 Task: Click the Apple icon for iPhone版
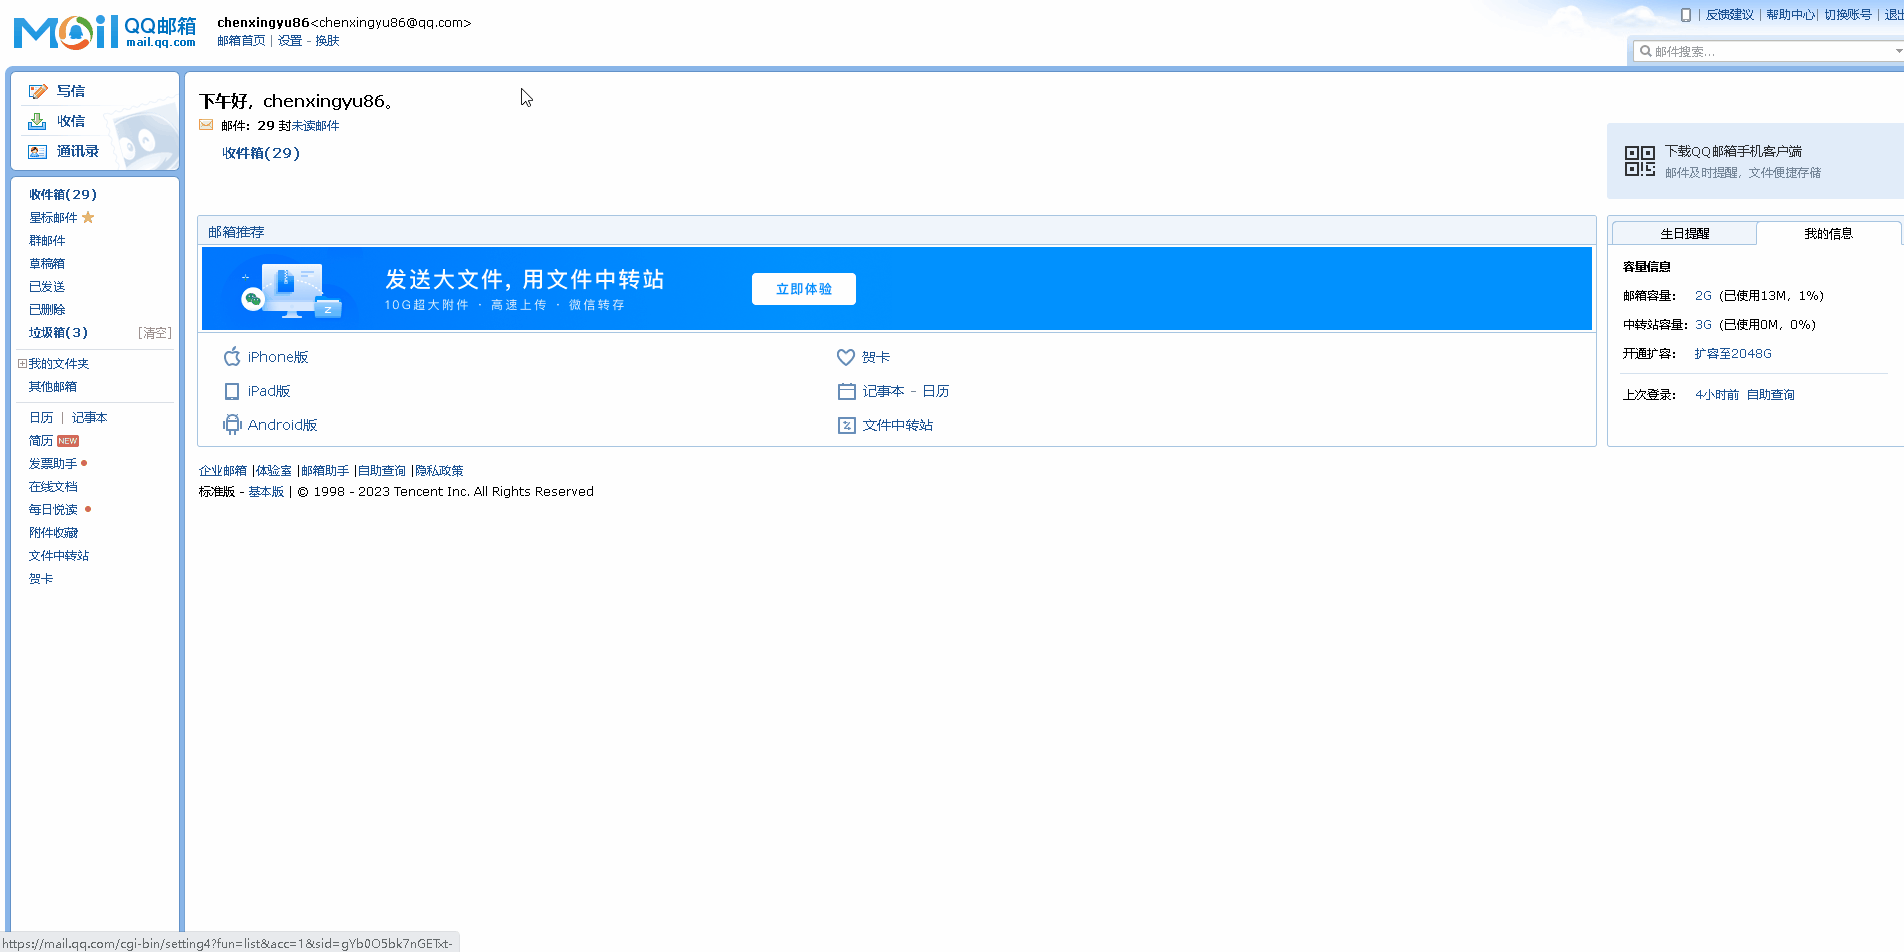232,357
